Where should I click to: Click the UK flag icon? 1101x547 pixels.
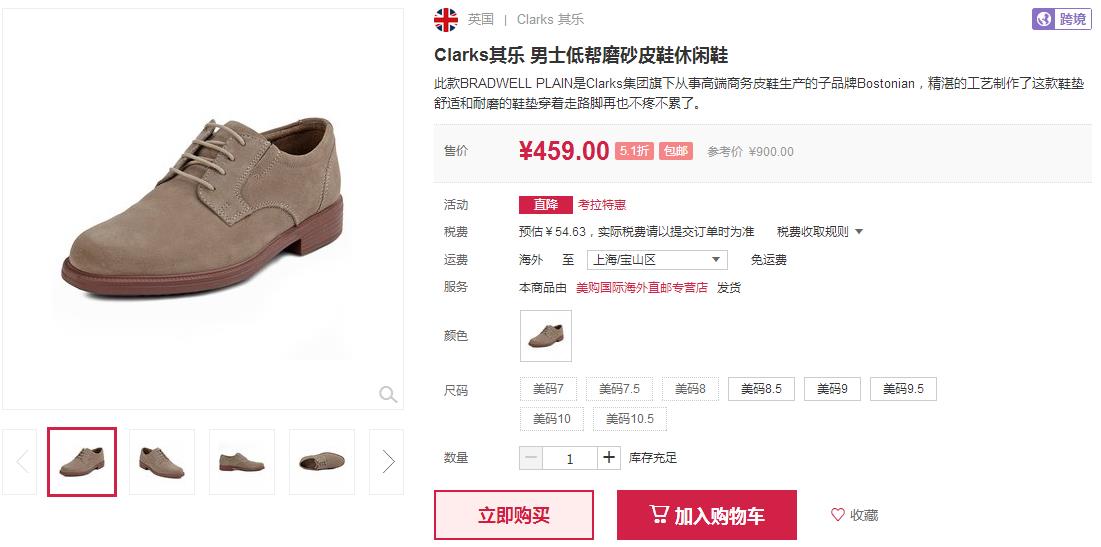(x=446, y=20)
